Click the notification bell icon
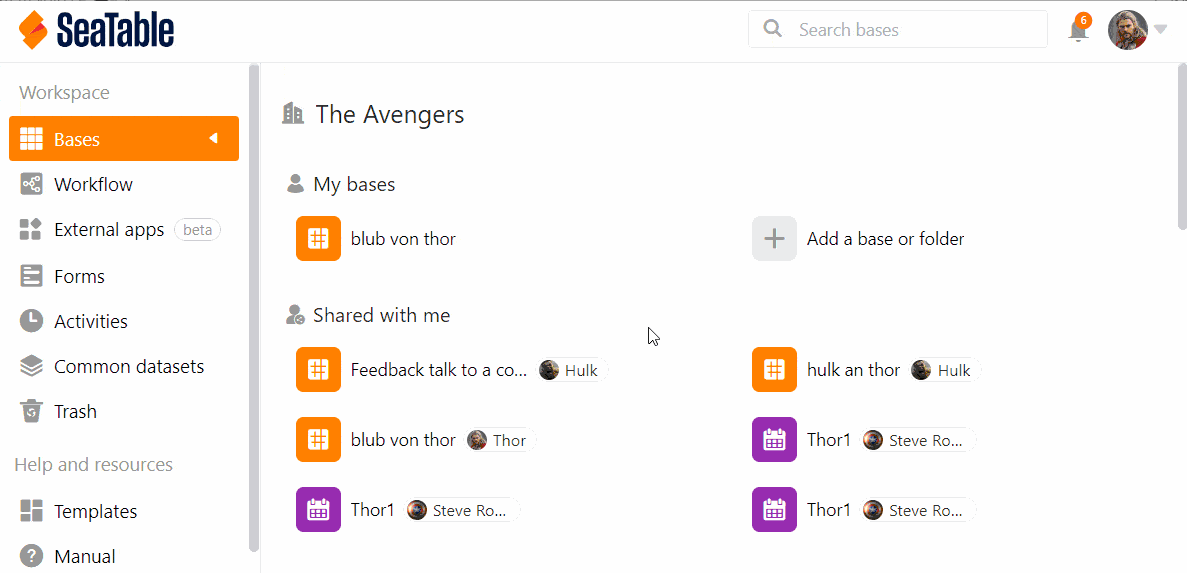The width and height of the screenshot is (1187, 573). pyautogui.click(x=1078, y=30)
